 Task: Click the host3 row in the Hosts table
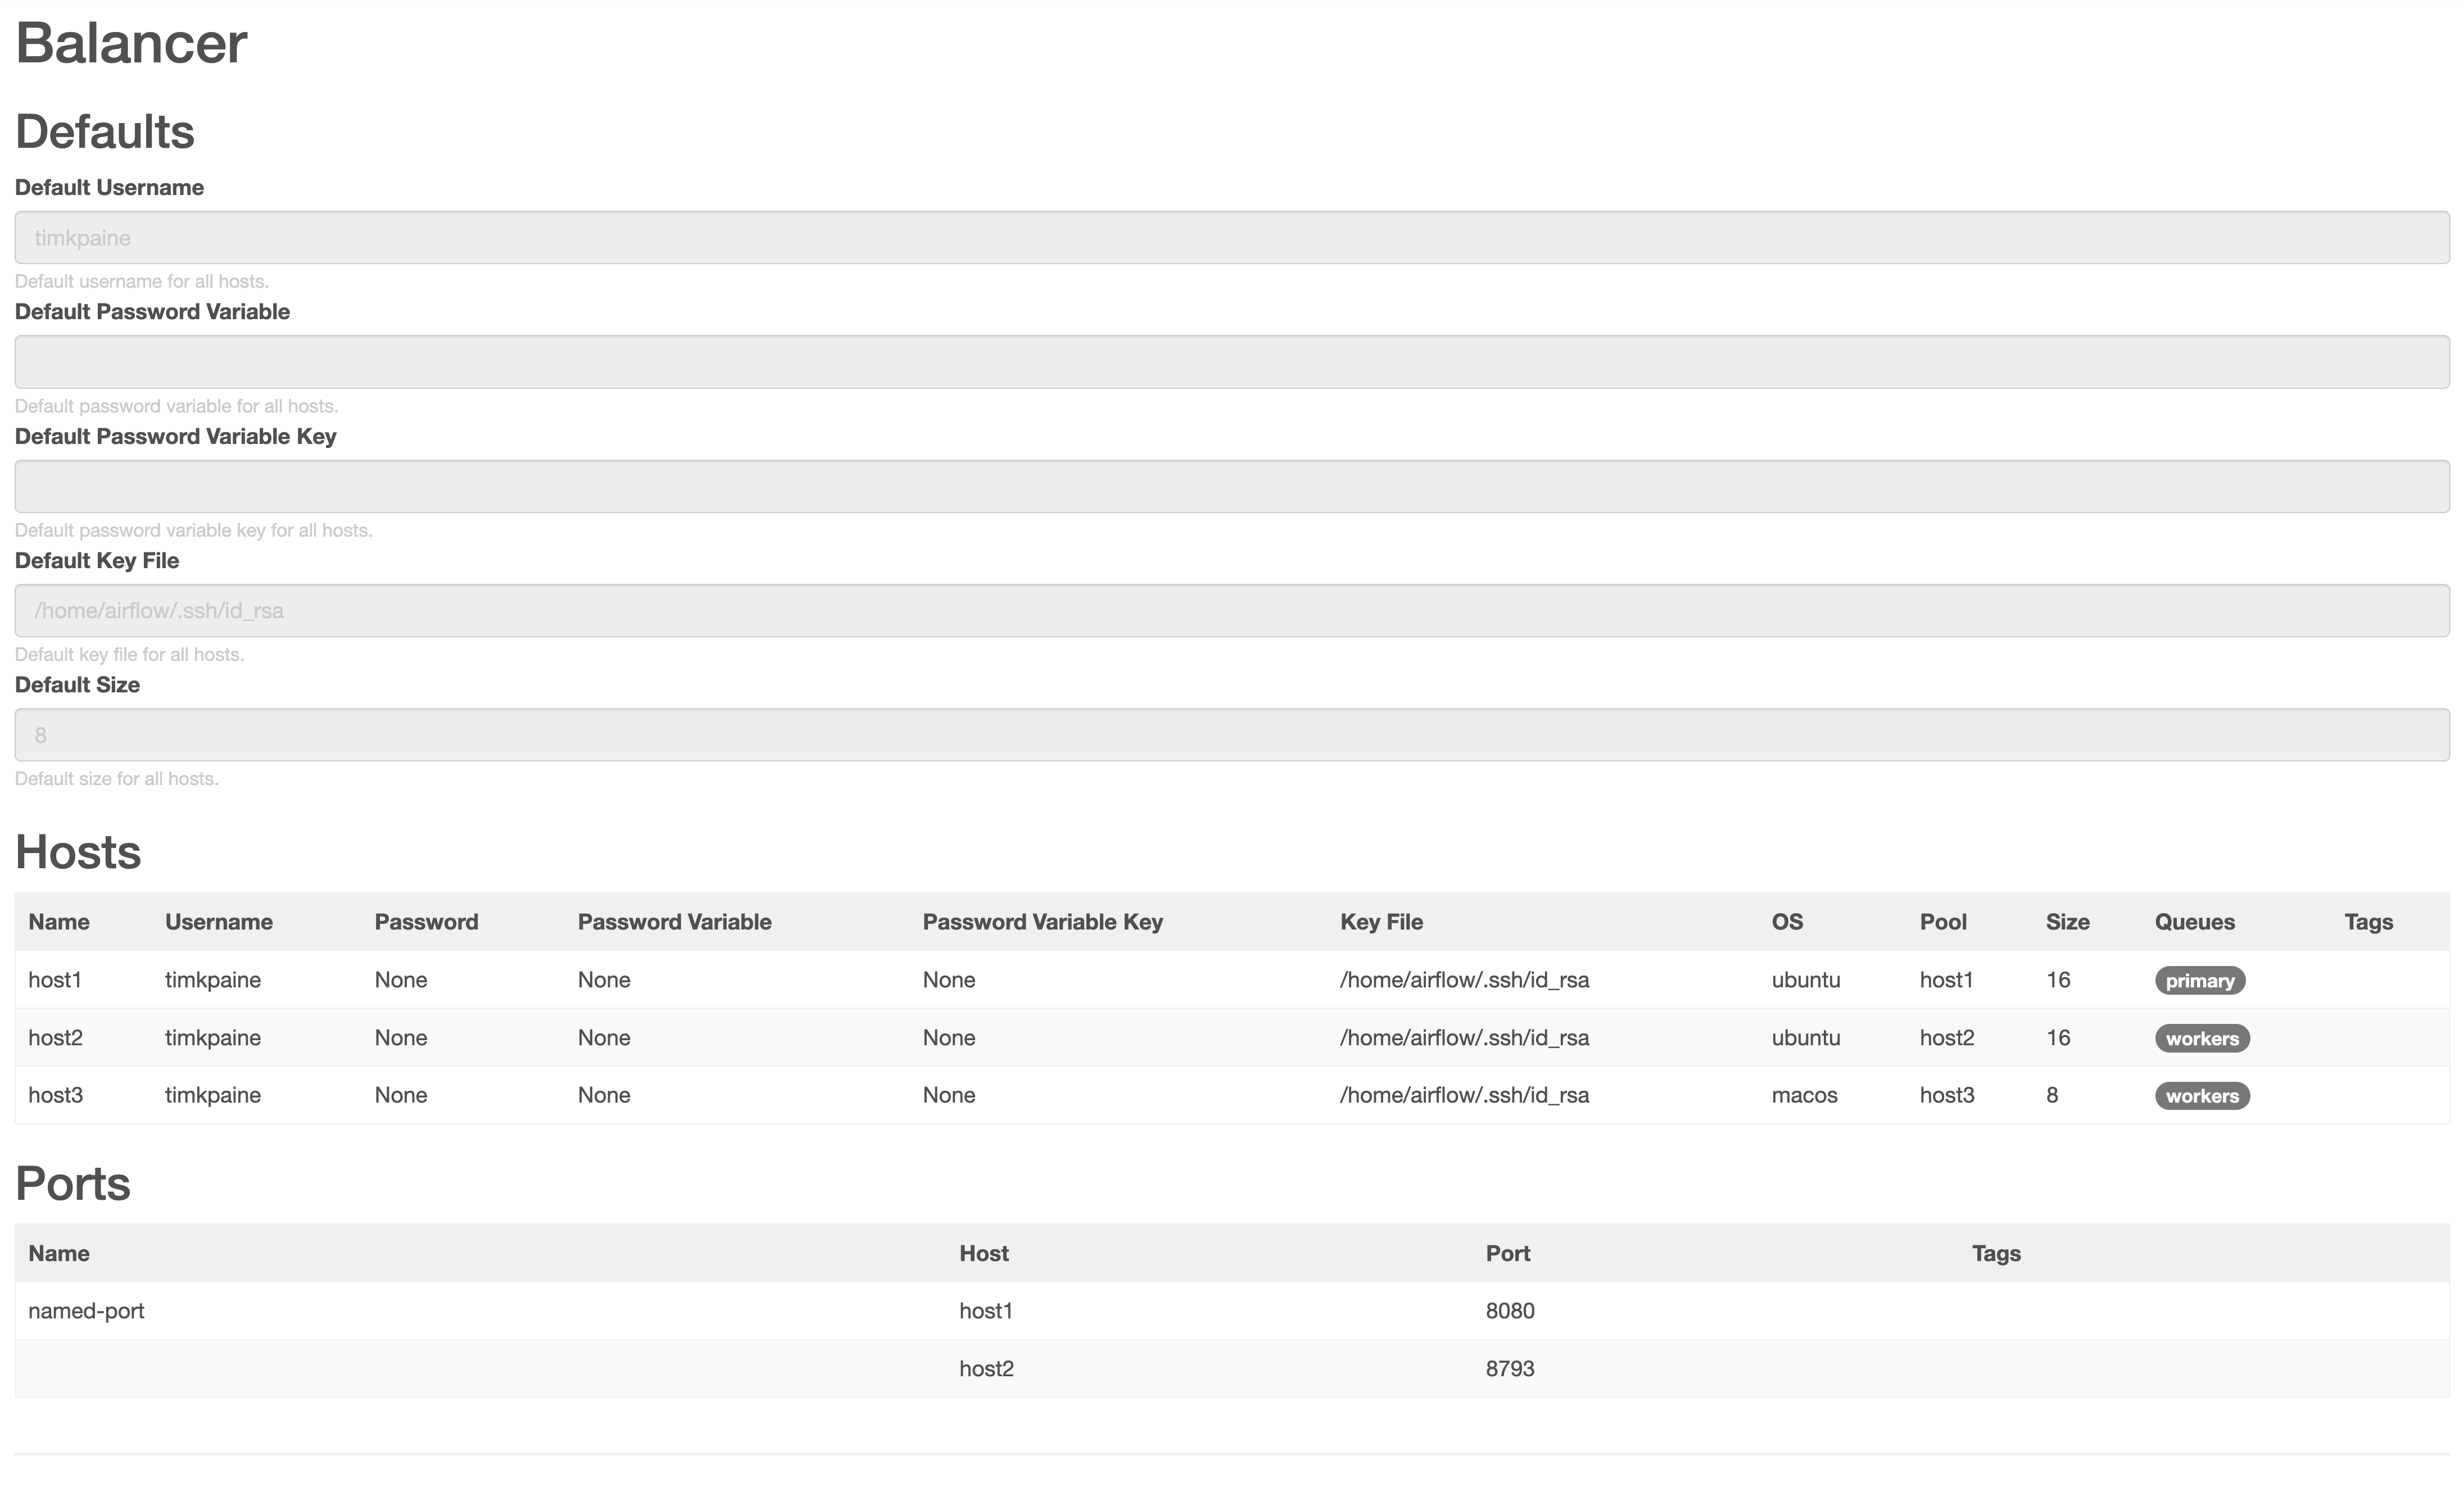[x=55, y=1095]
